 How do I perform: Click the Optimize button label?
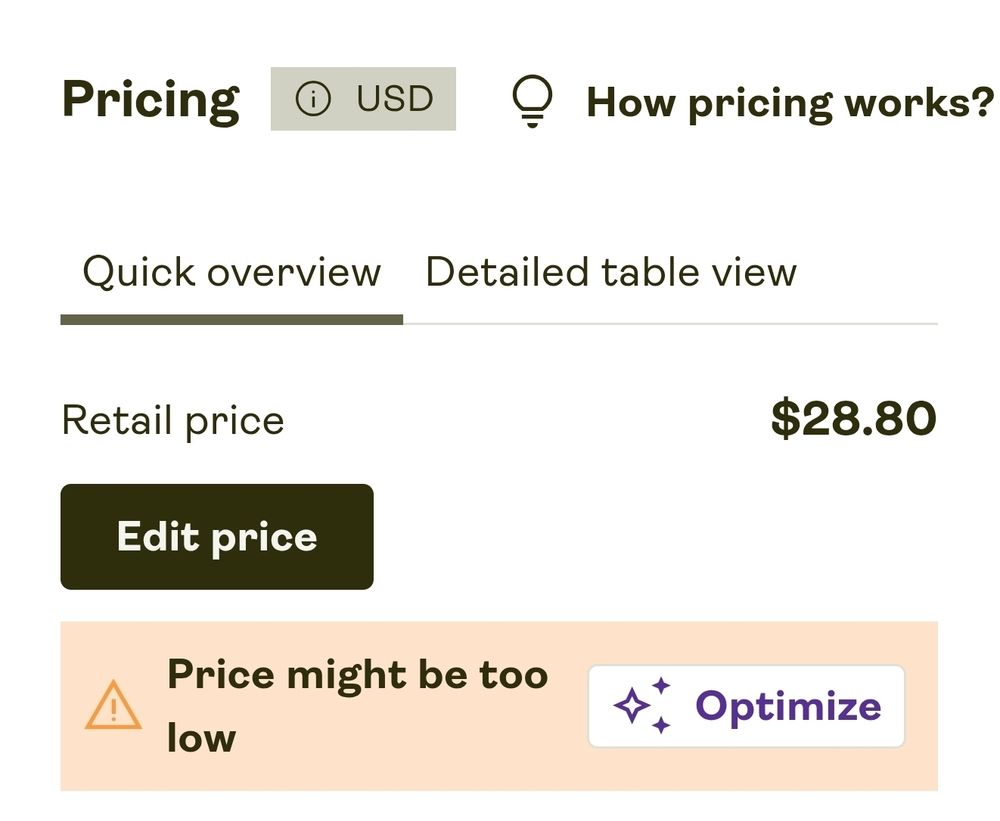[x=788, y=706]
